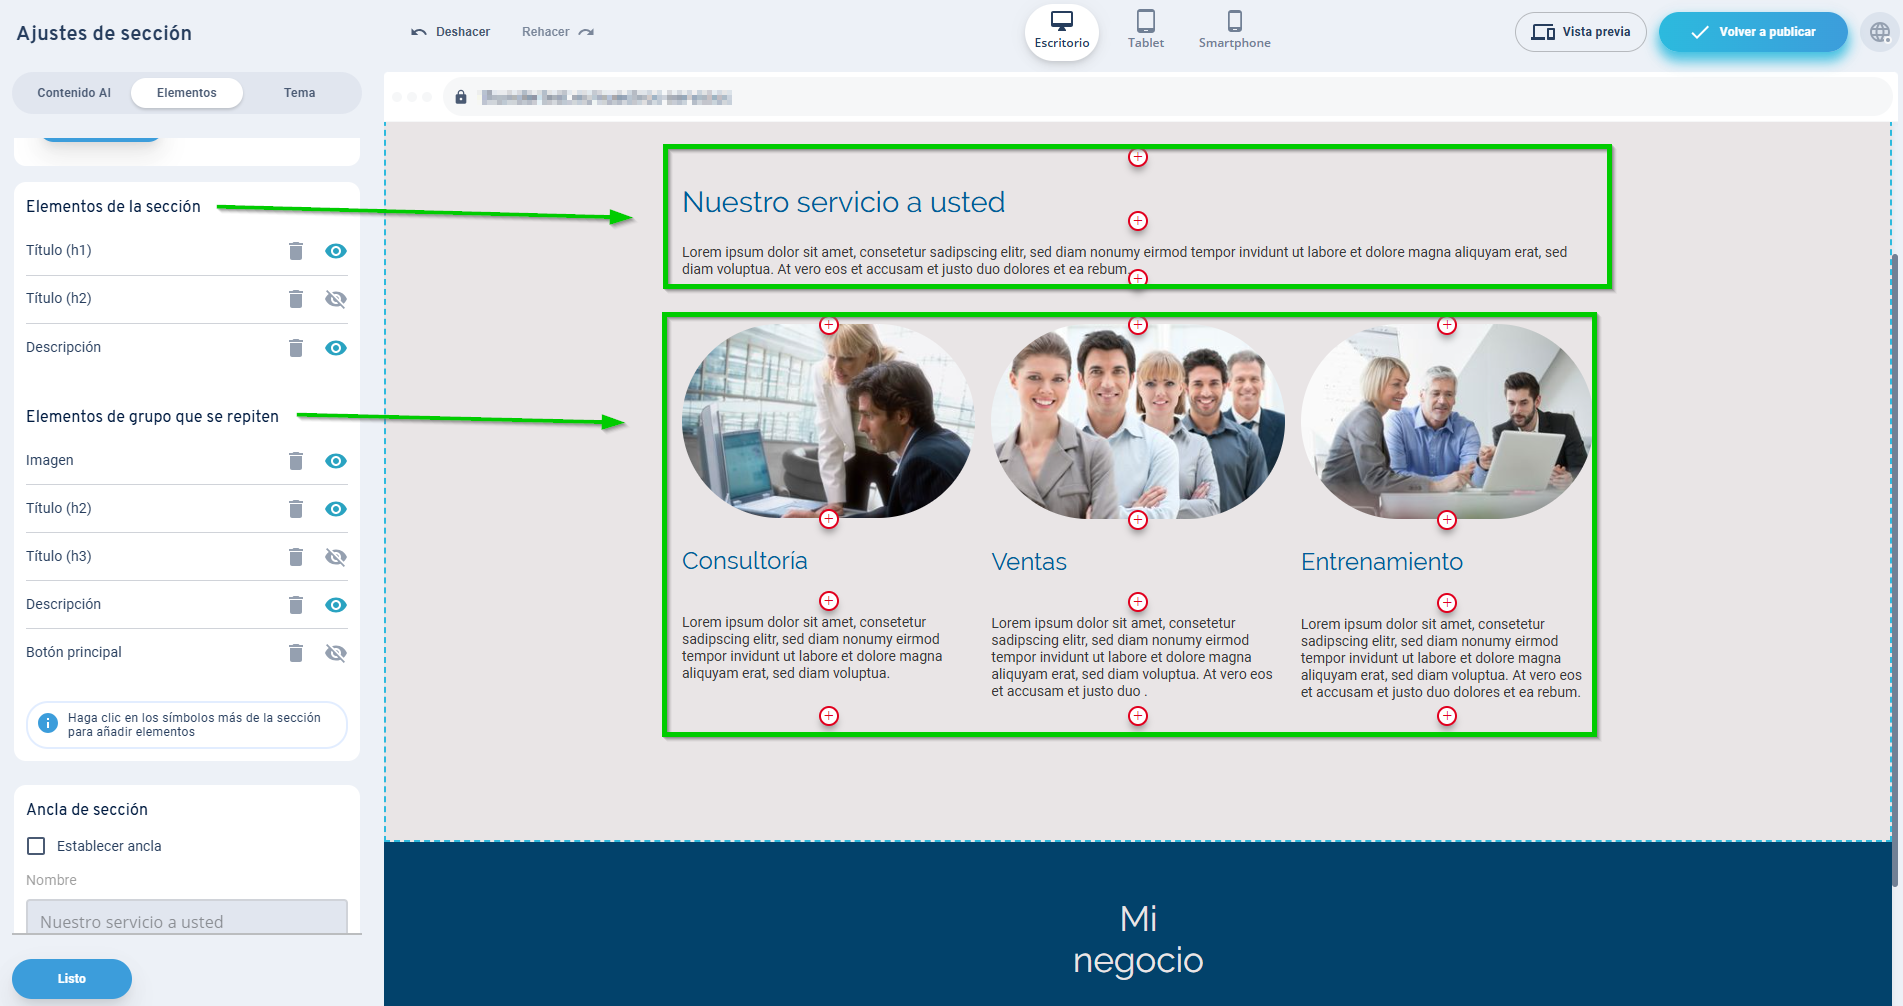Click the Vista previa button

[1580, 31]
